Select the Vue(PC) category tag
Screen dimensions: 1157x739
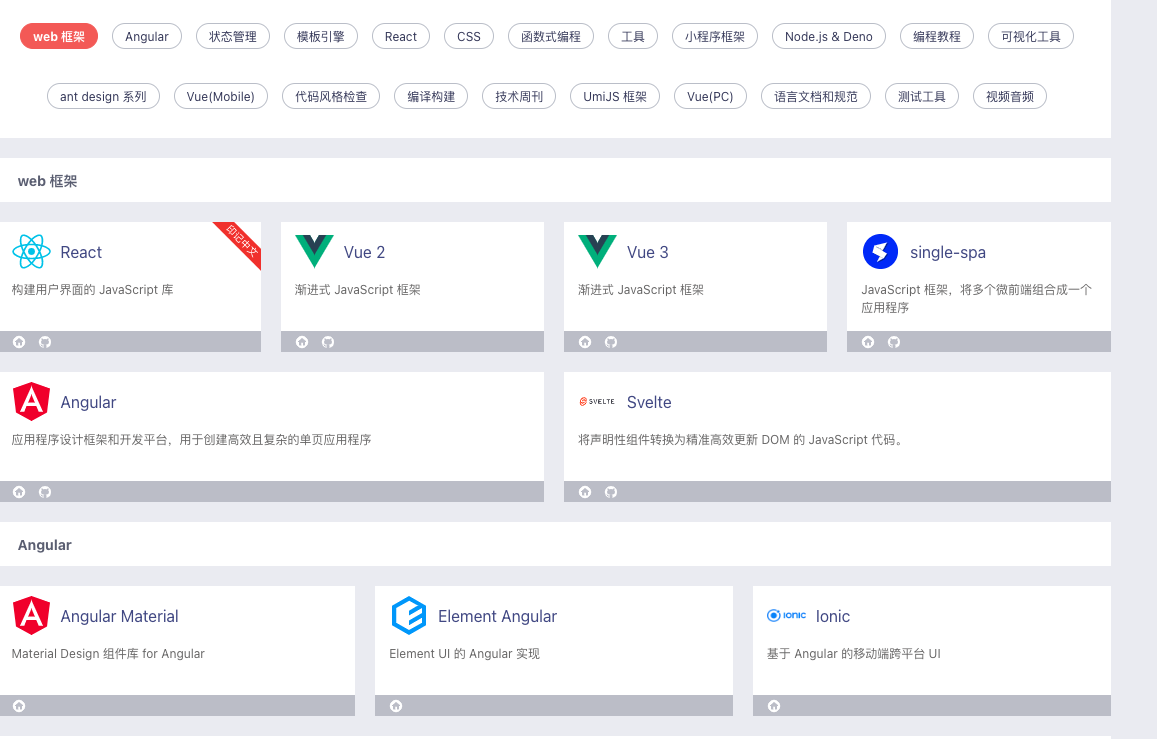pyautogui.click(x=711, y=96)
